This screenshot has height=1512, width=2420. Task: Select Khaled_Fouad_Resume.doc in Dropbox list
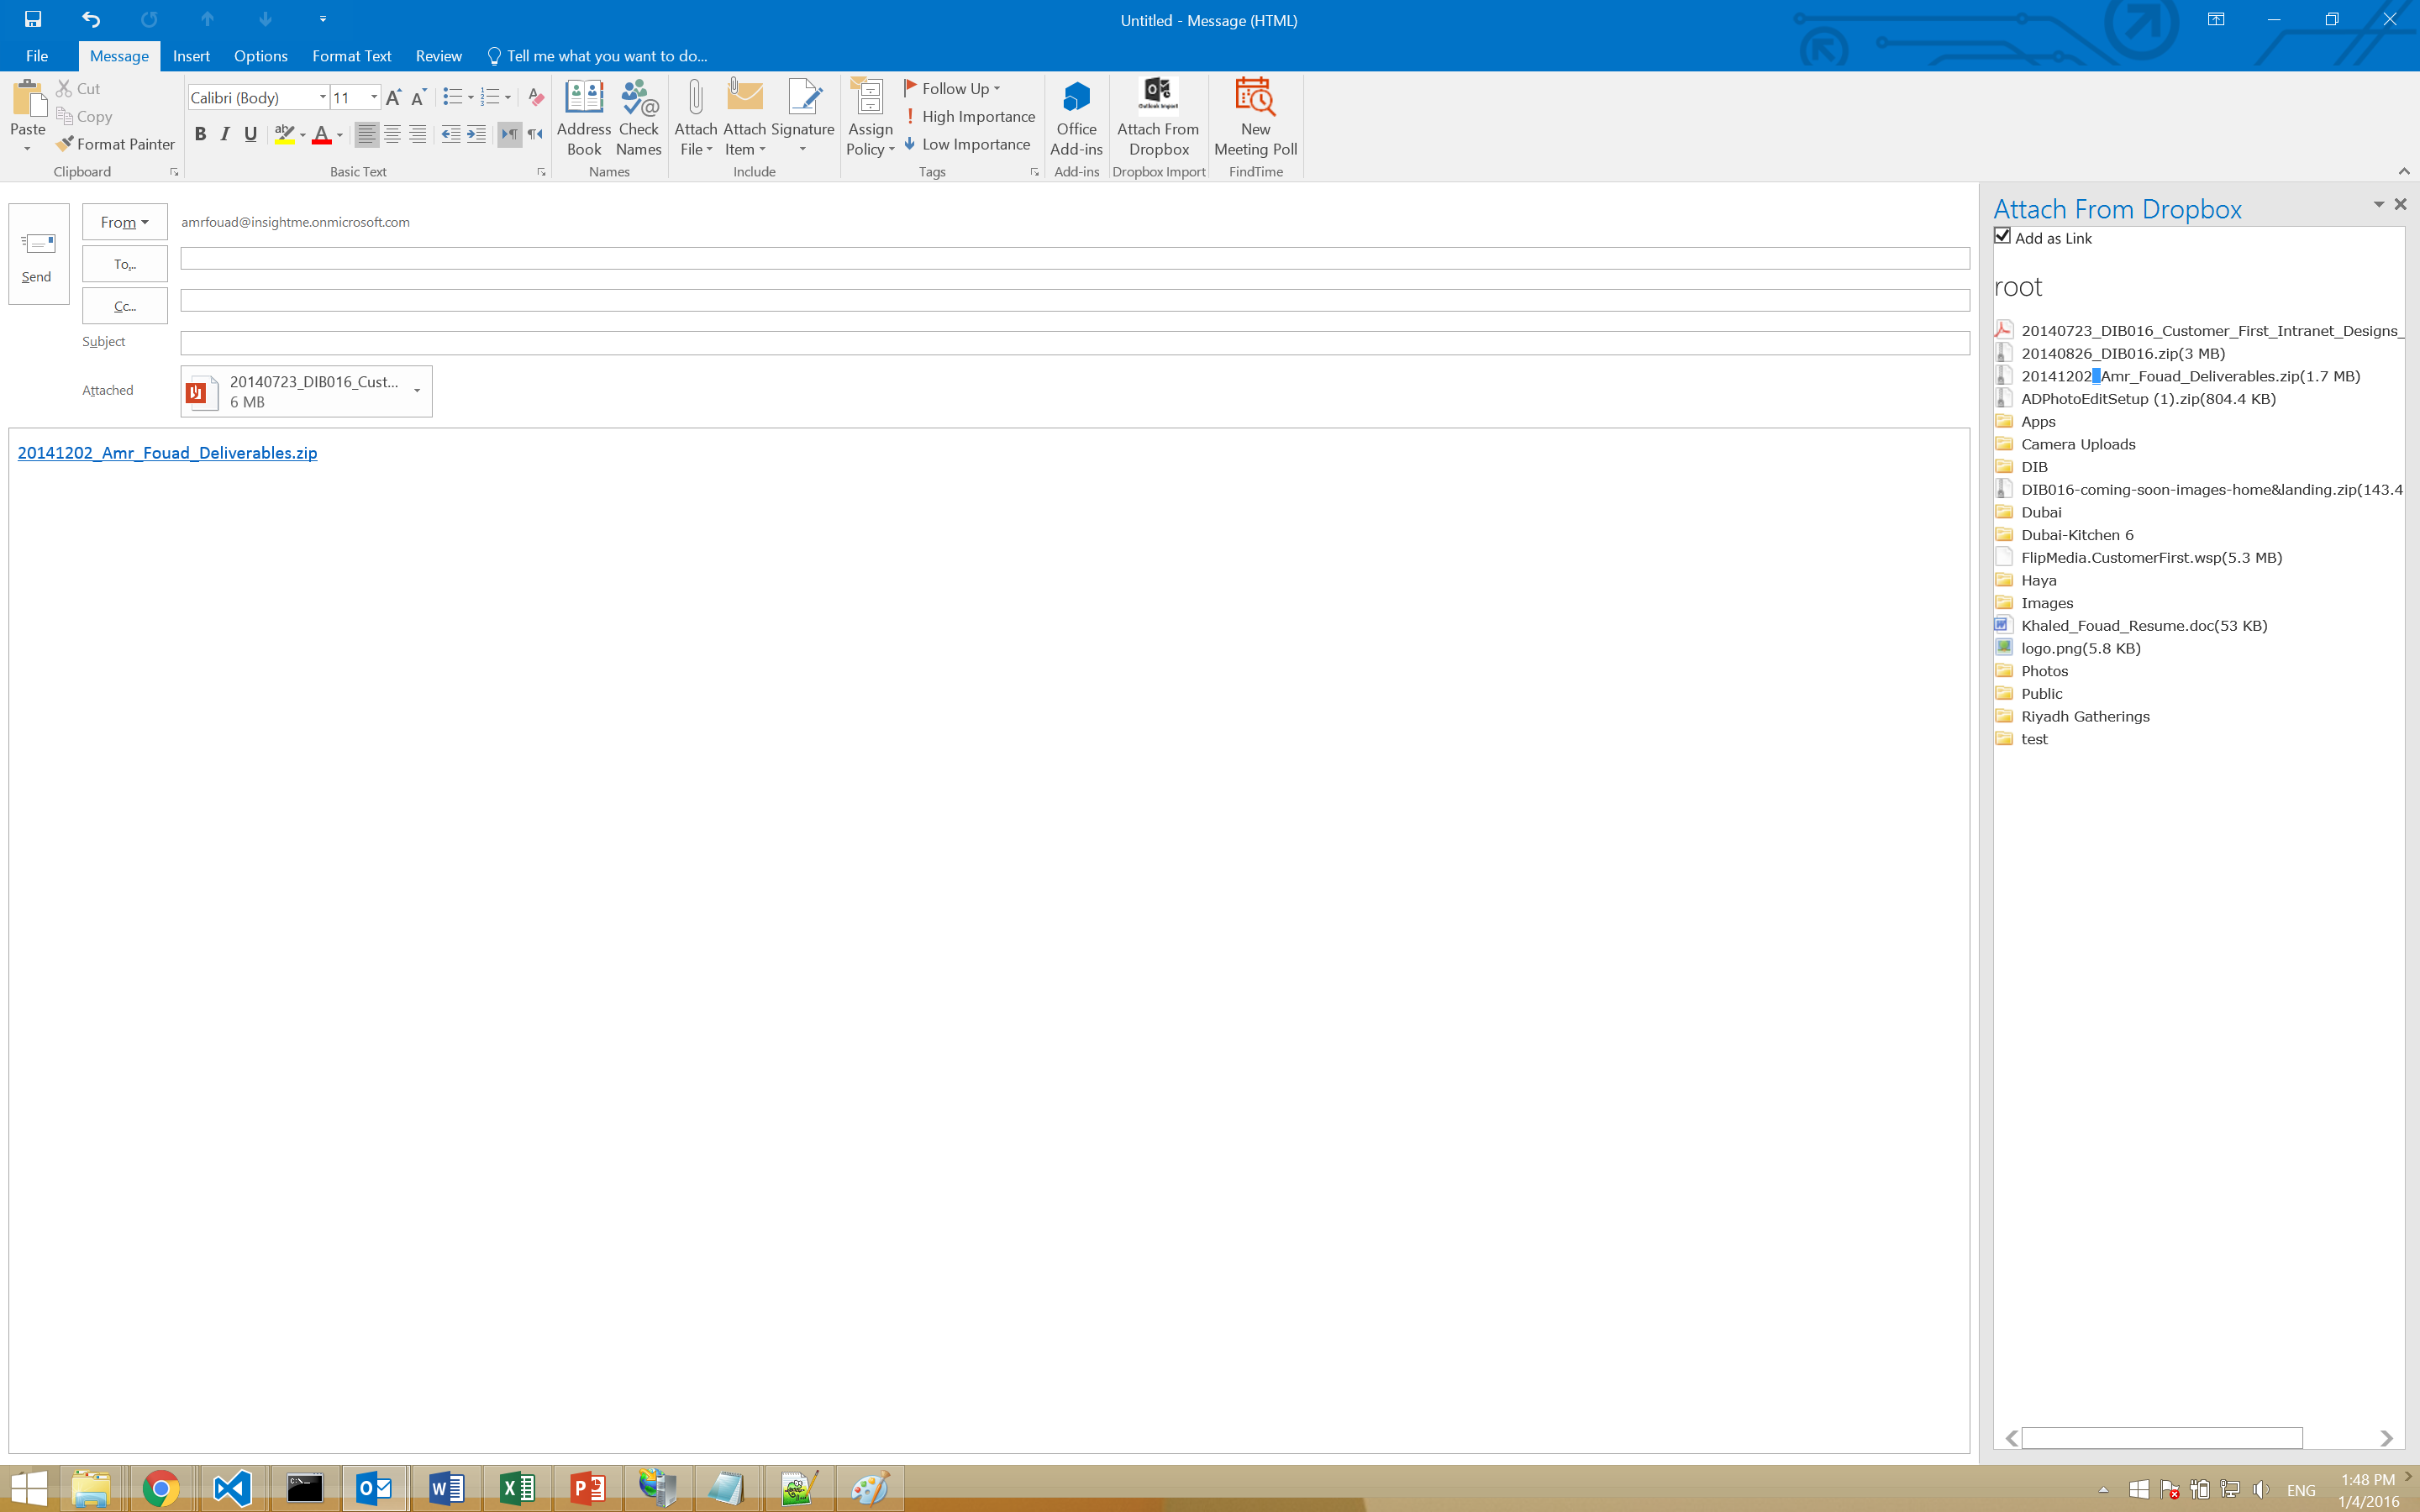pos(2144,626)
